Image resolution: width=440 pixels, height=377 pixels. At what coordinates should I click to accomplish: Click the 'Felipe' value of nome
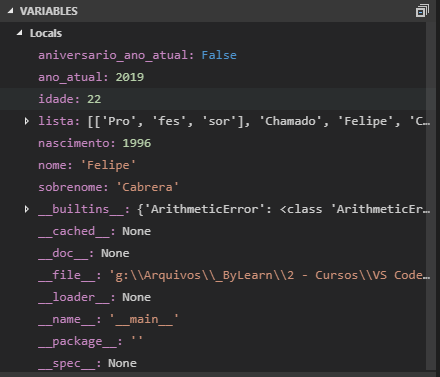[108, 165]
